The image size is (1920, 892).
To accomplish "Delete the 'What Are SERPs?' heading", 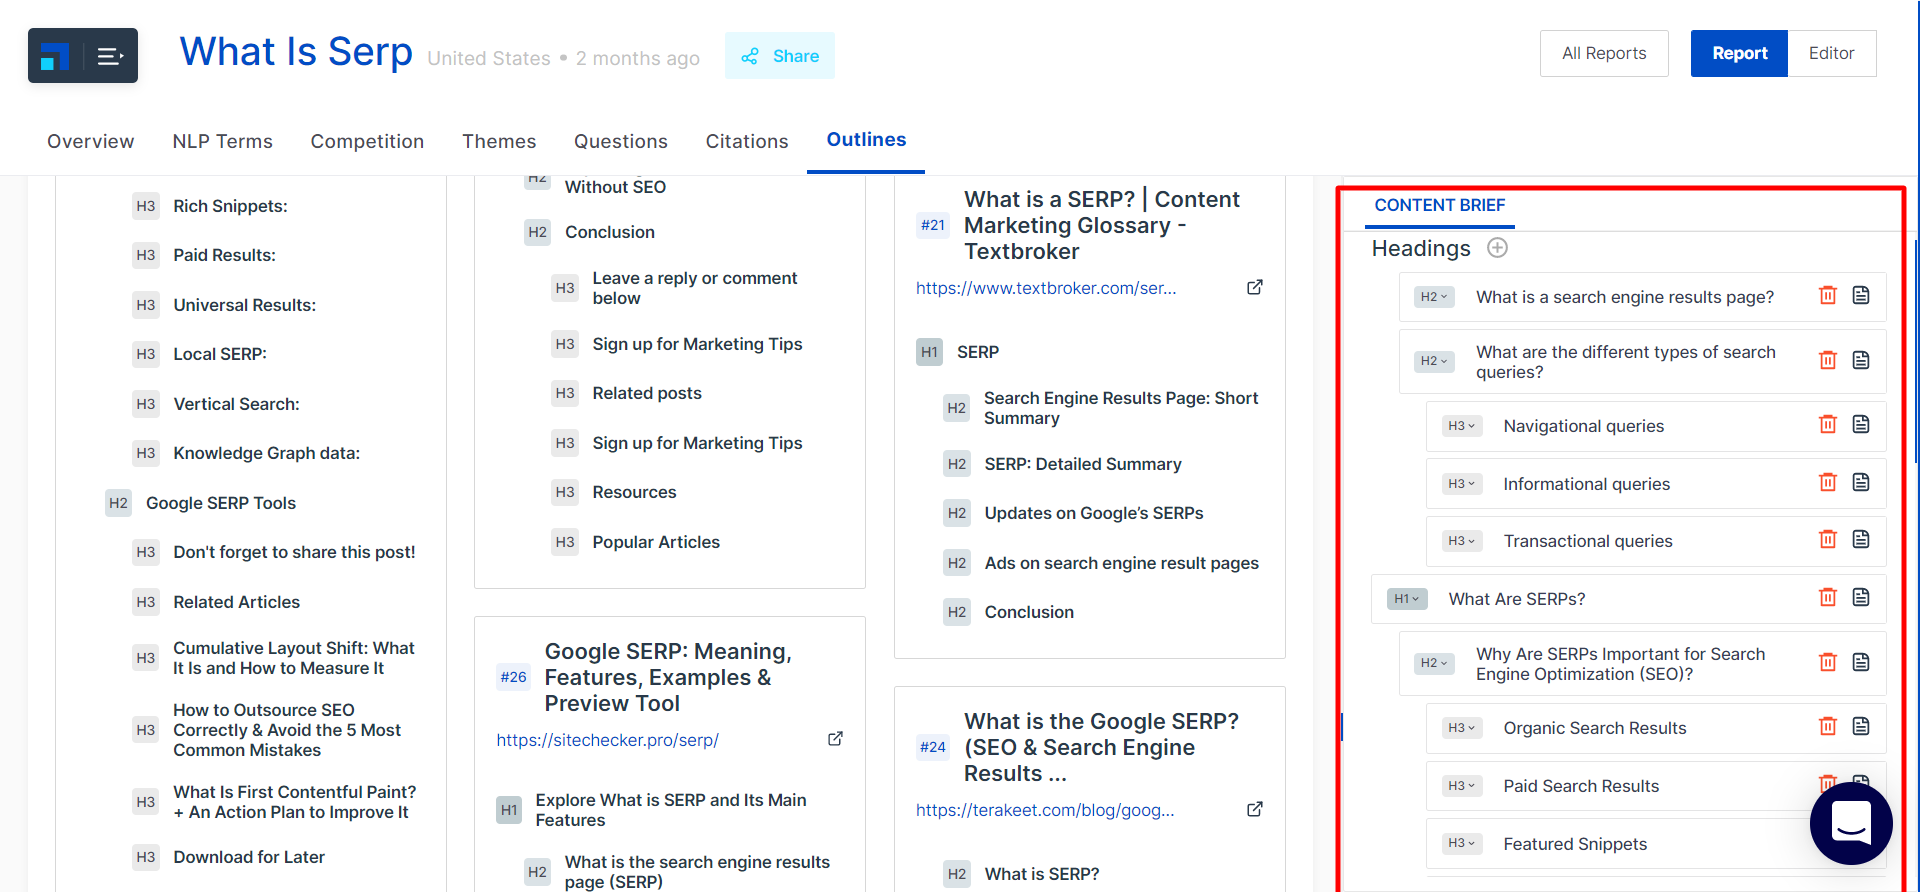I will tap(1828, 597).
